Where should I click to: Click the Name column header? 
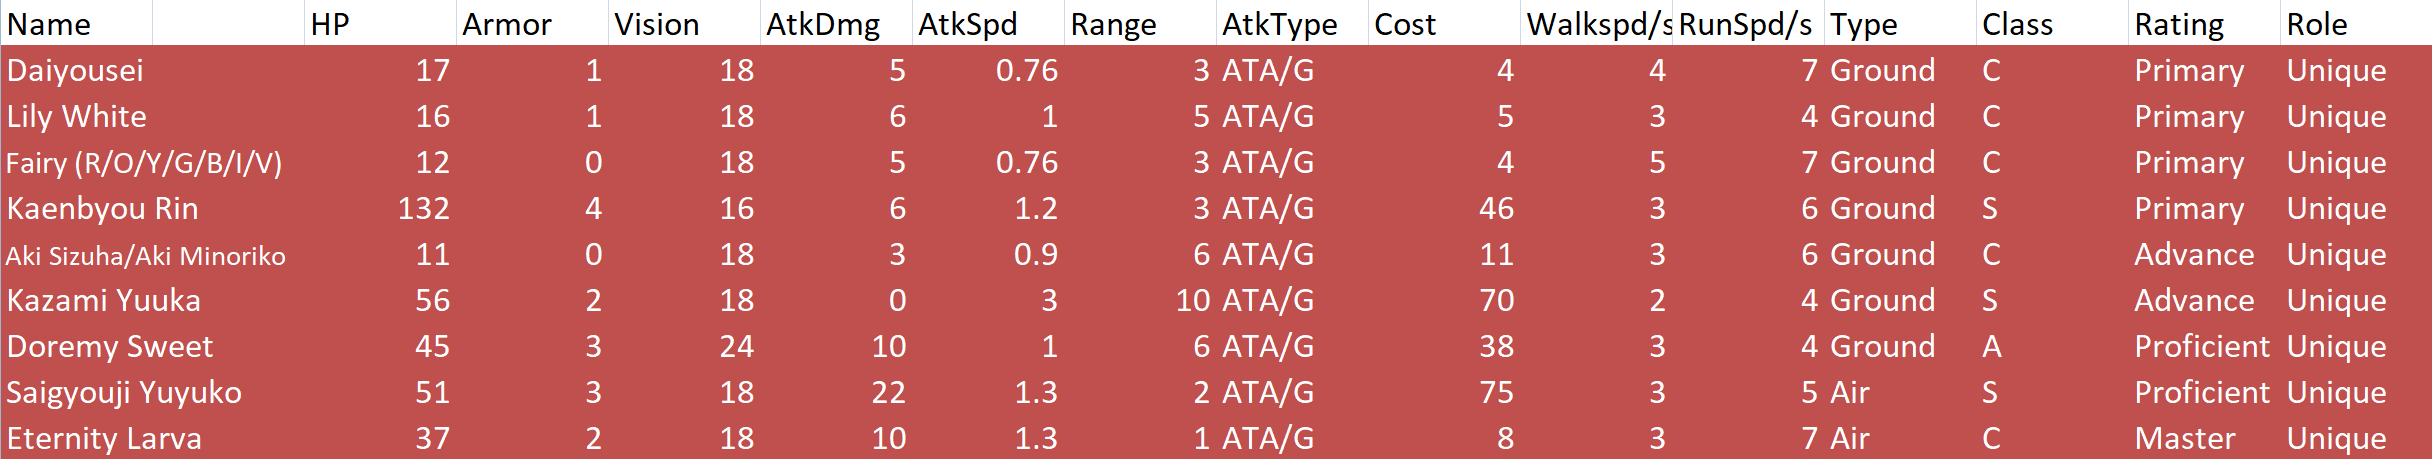(50, 24)
